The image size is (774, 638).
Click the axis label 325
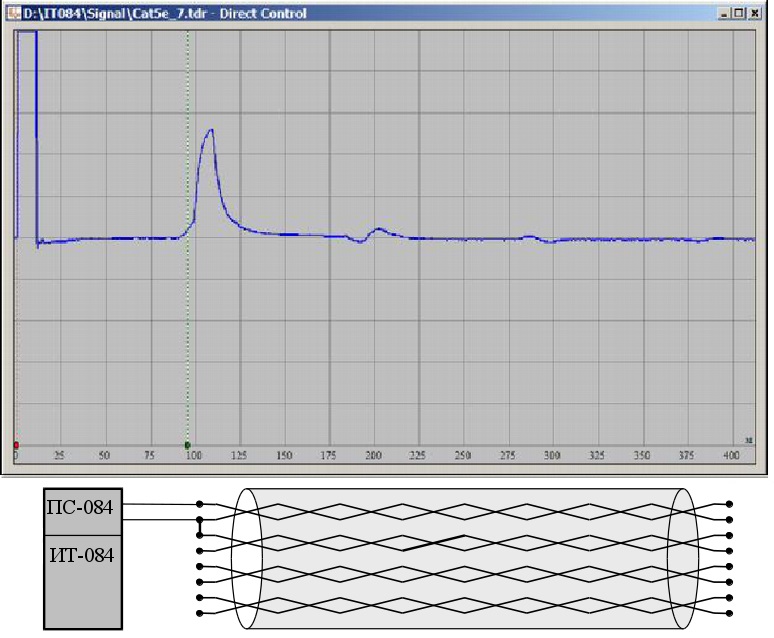[597, 455]
